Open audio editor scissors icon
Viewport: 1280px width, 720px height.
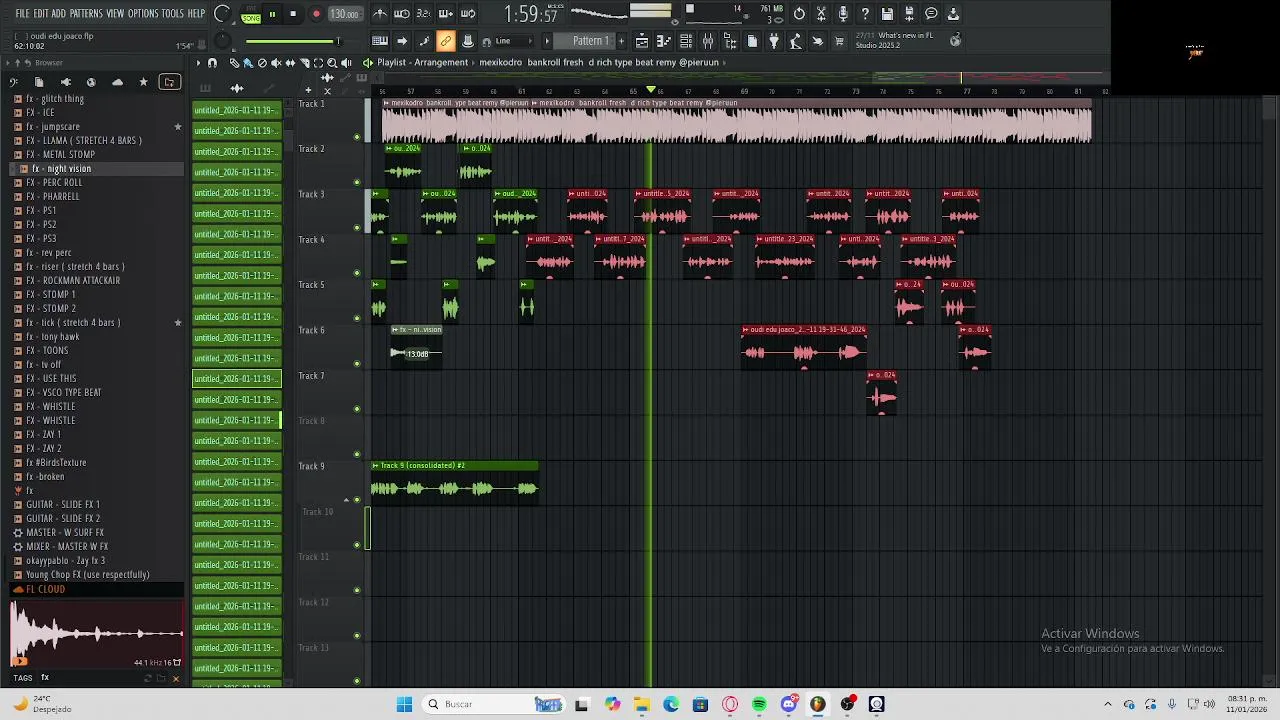click(x=821, y=14)
